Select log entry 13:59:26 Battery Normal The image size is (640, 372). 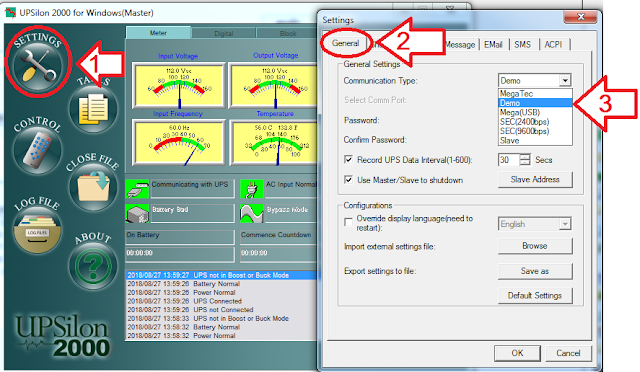click(221, 284)
